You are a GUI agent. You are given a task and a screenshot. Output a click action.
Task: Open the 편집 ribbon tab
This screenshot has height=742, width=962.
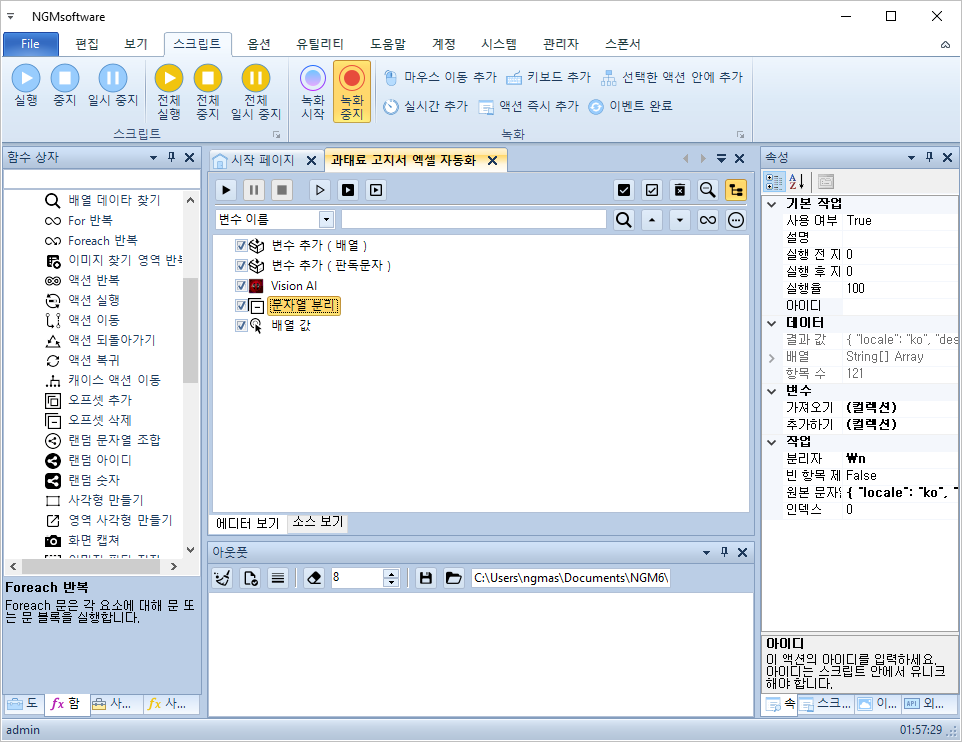click(87, 44)
